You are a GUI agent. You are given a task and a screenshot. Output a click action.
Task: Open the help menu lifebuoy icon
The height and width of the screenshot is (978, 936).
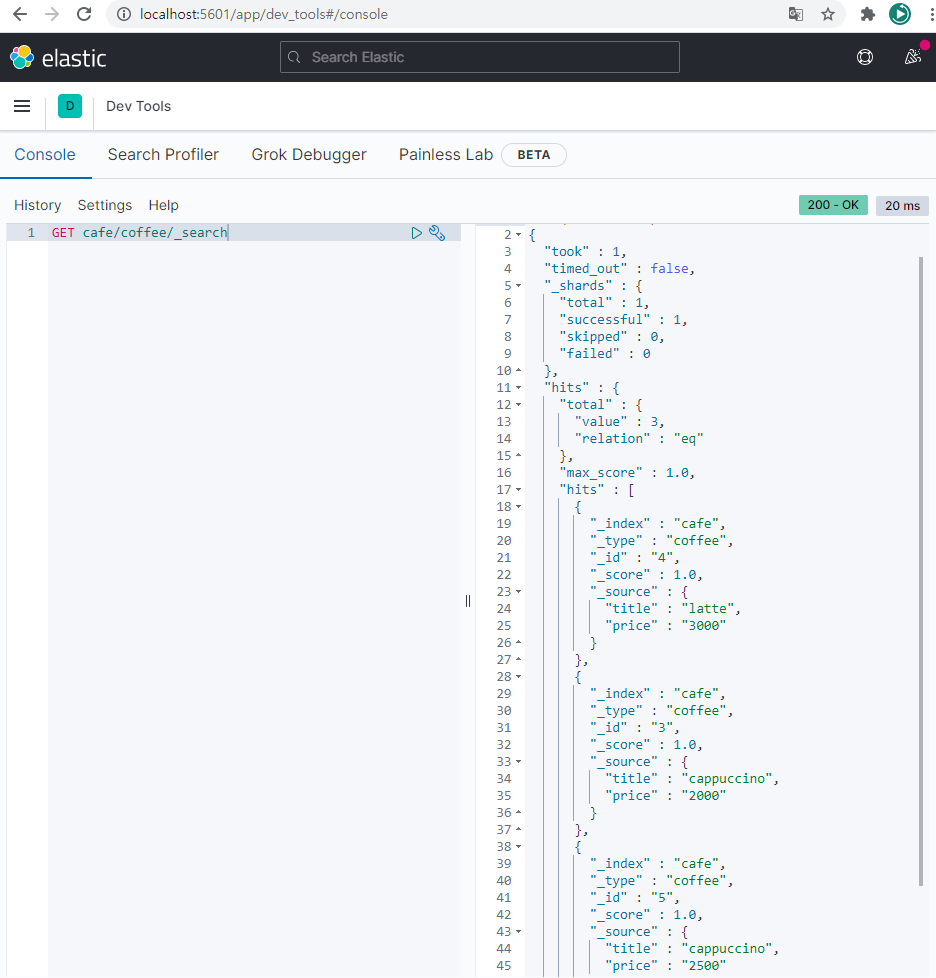click(x=865, y=57)
